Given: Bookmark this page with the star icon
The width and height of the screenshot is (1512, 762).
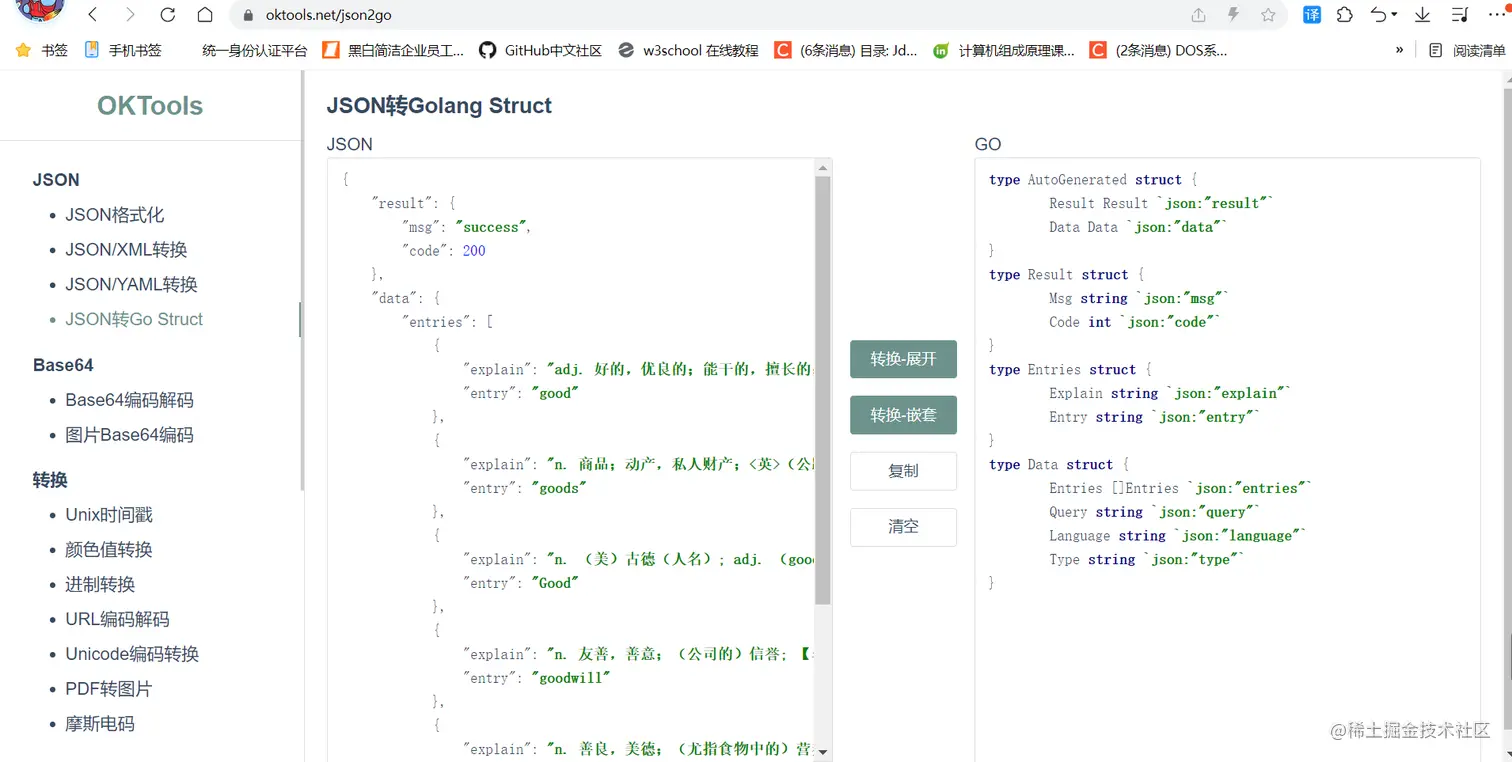Looking at the screenshot, I should click(x=1268, y=15).
